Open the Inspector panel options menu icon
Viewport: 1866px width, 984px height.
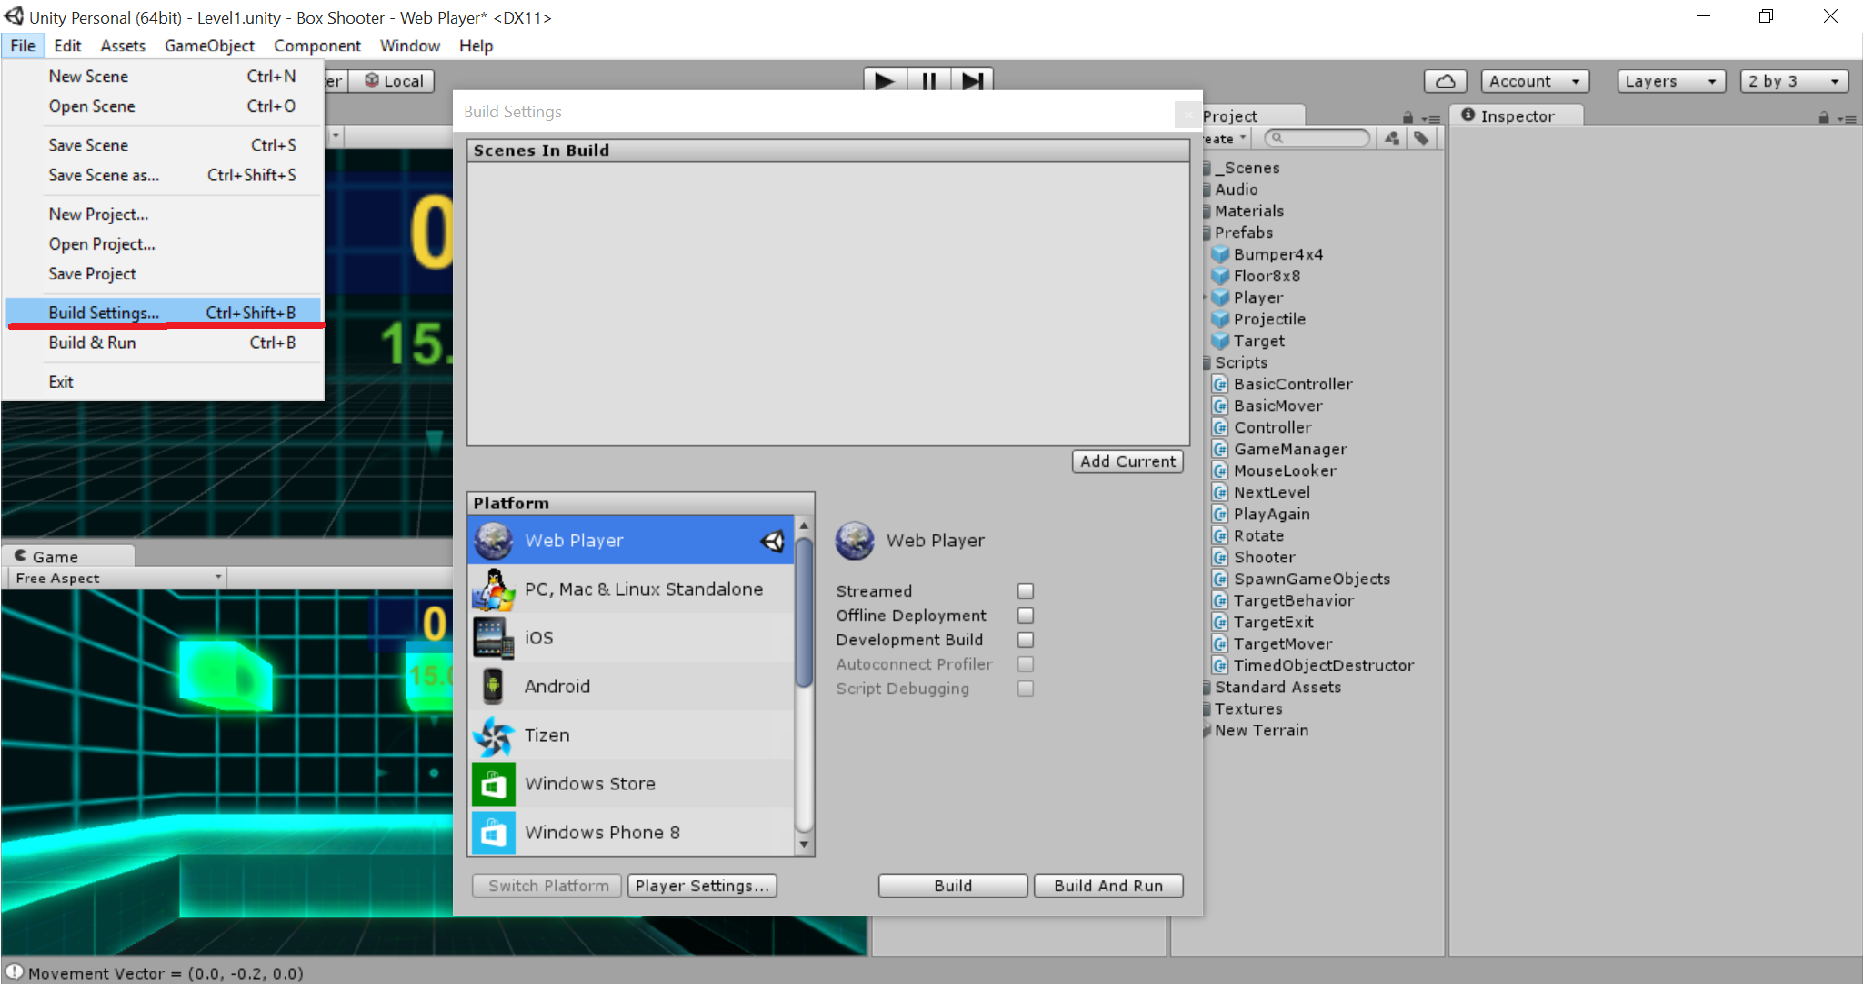[x=1847, y=118]
